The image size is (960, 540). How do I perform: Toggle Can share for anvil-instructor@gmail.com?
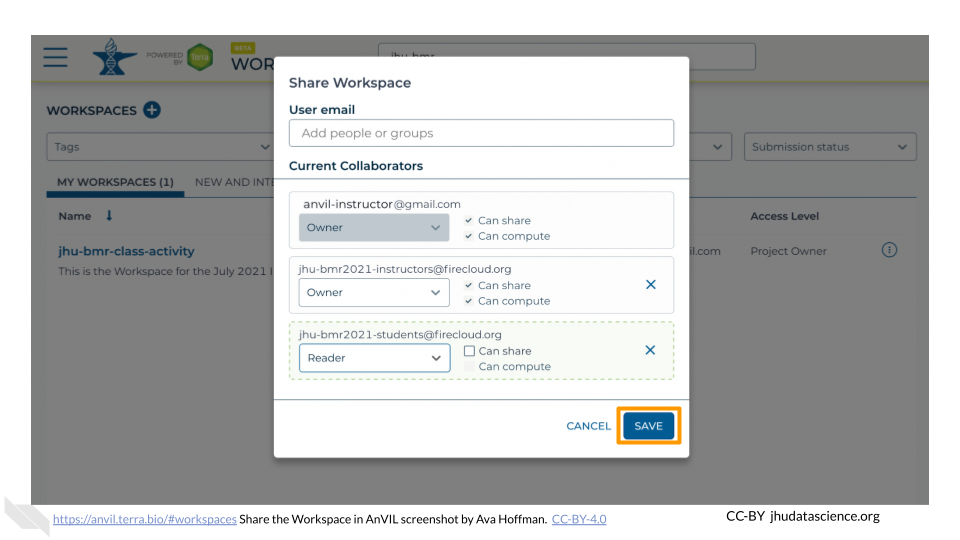468,220
